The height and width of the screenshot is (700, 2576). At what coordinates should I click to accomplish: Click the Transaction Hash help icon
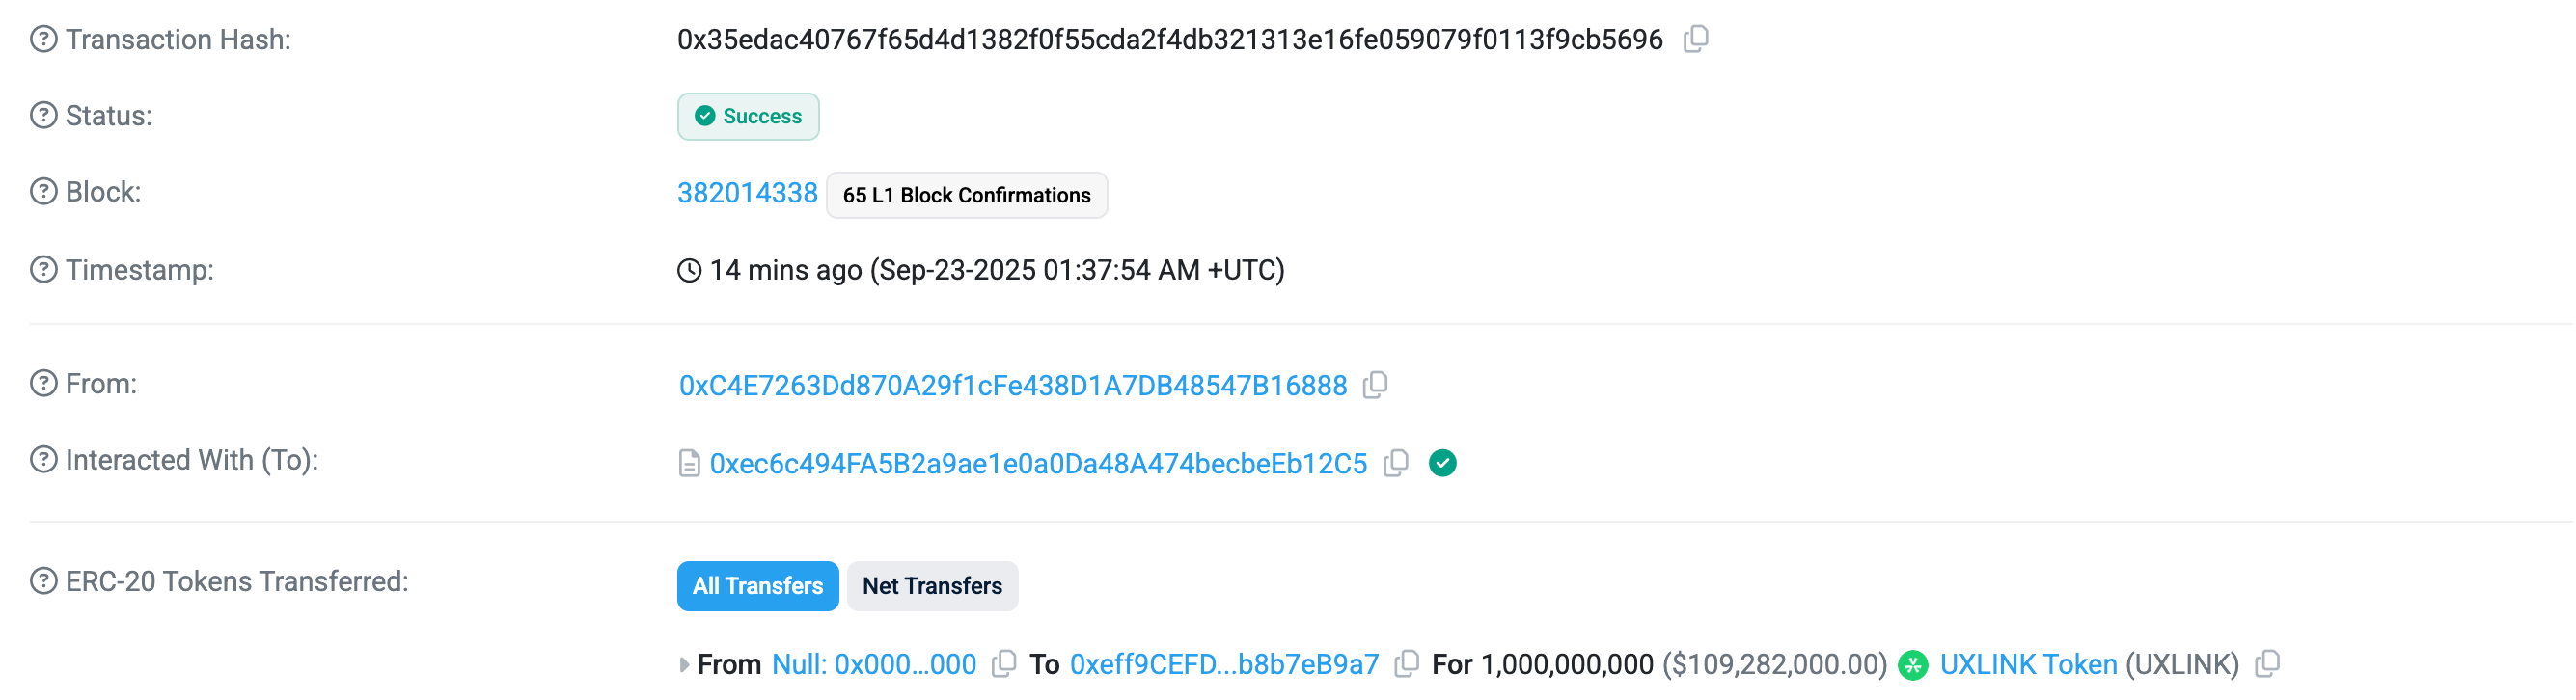(43, 39)
